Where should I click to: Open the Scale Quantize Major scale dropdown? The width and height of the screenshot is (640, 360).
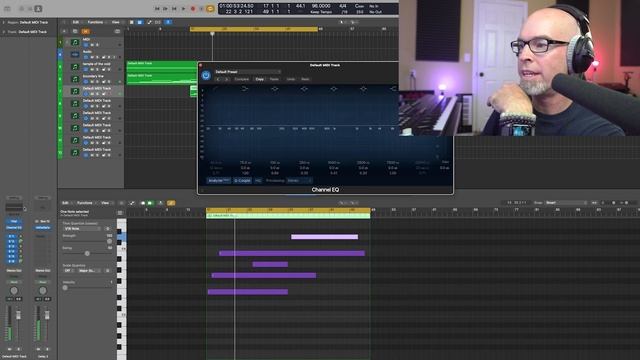89,271
